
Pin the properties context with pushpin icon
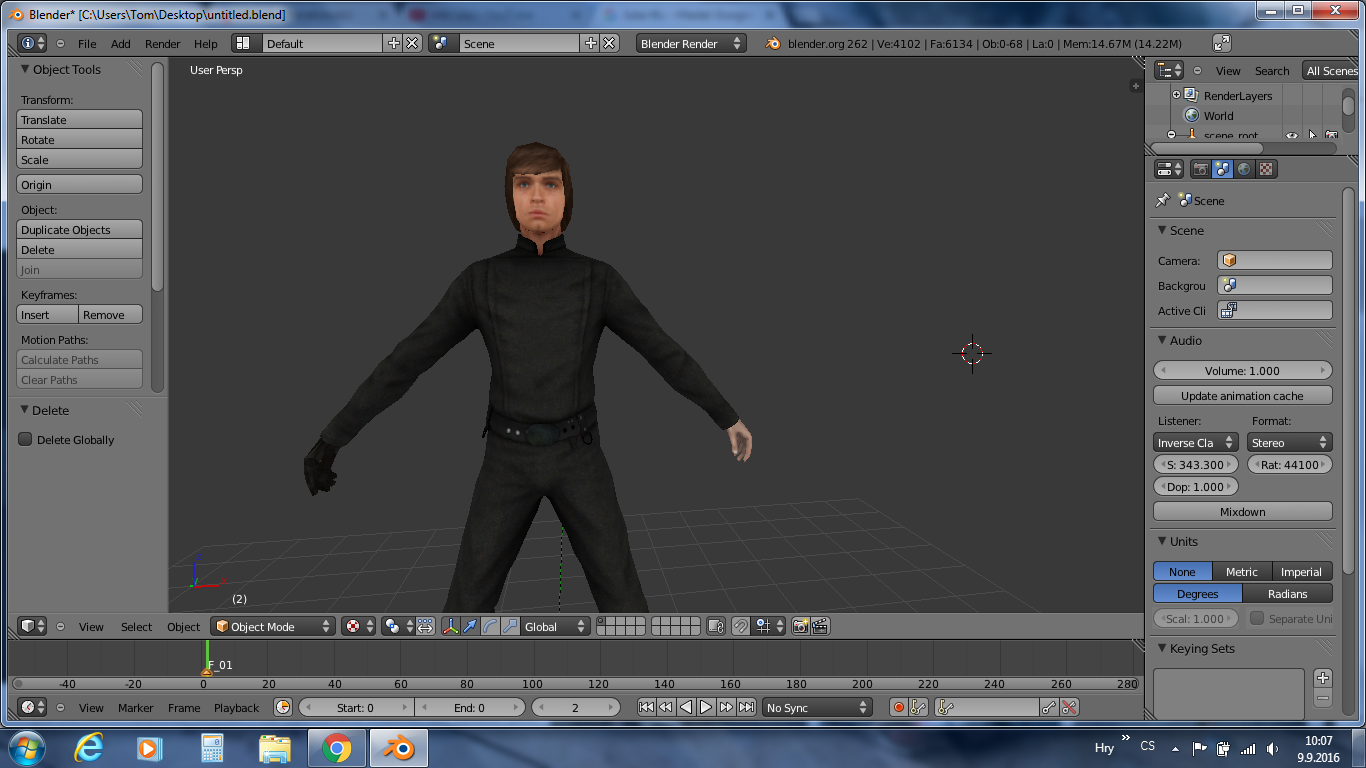[x=1163, y=200]
